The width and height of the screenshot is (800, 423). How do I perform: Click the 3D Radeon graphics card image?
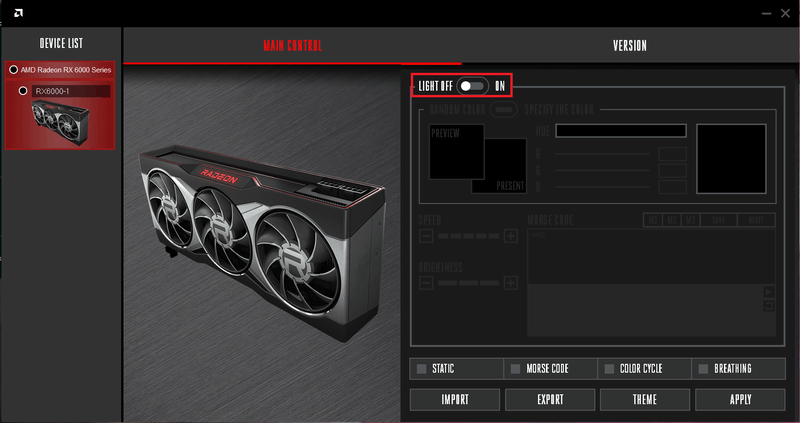tap(262, 242)
